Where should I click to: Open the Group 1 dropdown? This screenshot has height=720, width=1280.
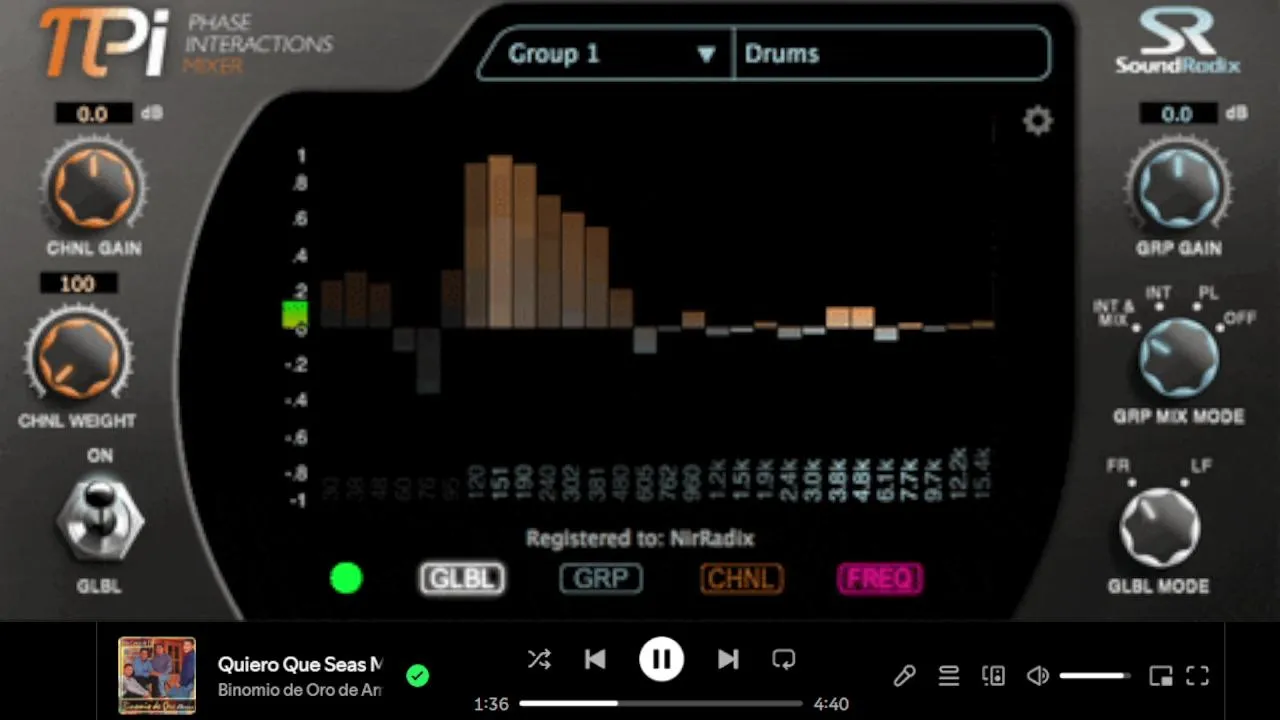[x=606, y=54]
